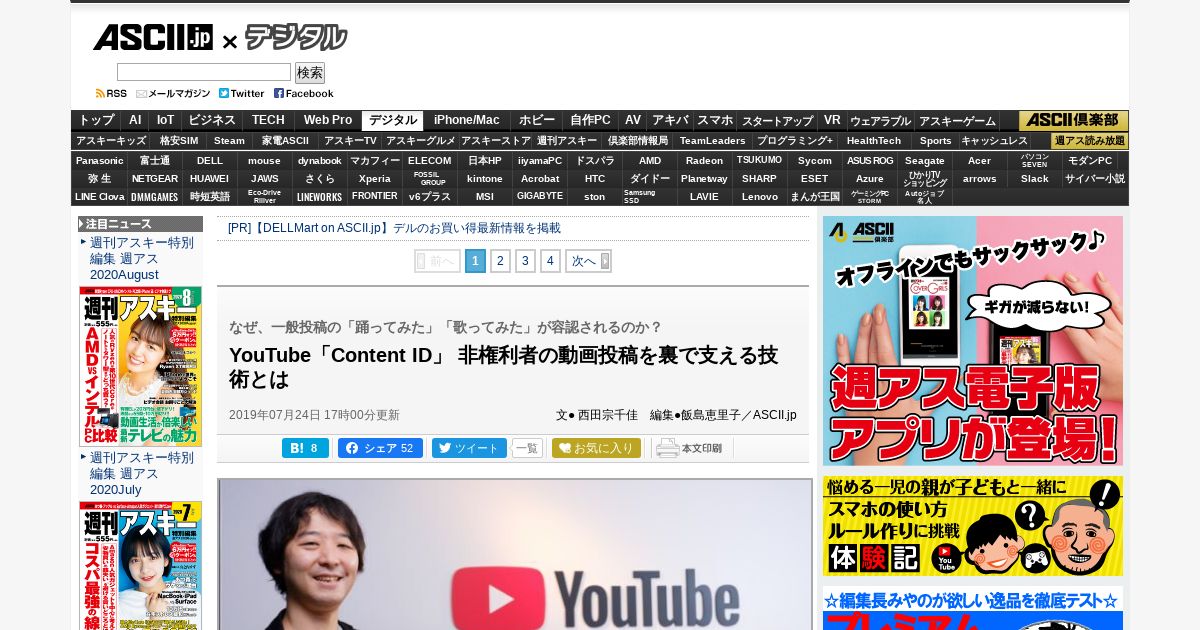Open the DELL brand link
The width and height of the screenshot is (1200, 630).
click(x=210, y=160)
